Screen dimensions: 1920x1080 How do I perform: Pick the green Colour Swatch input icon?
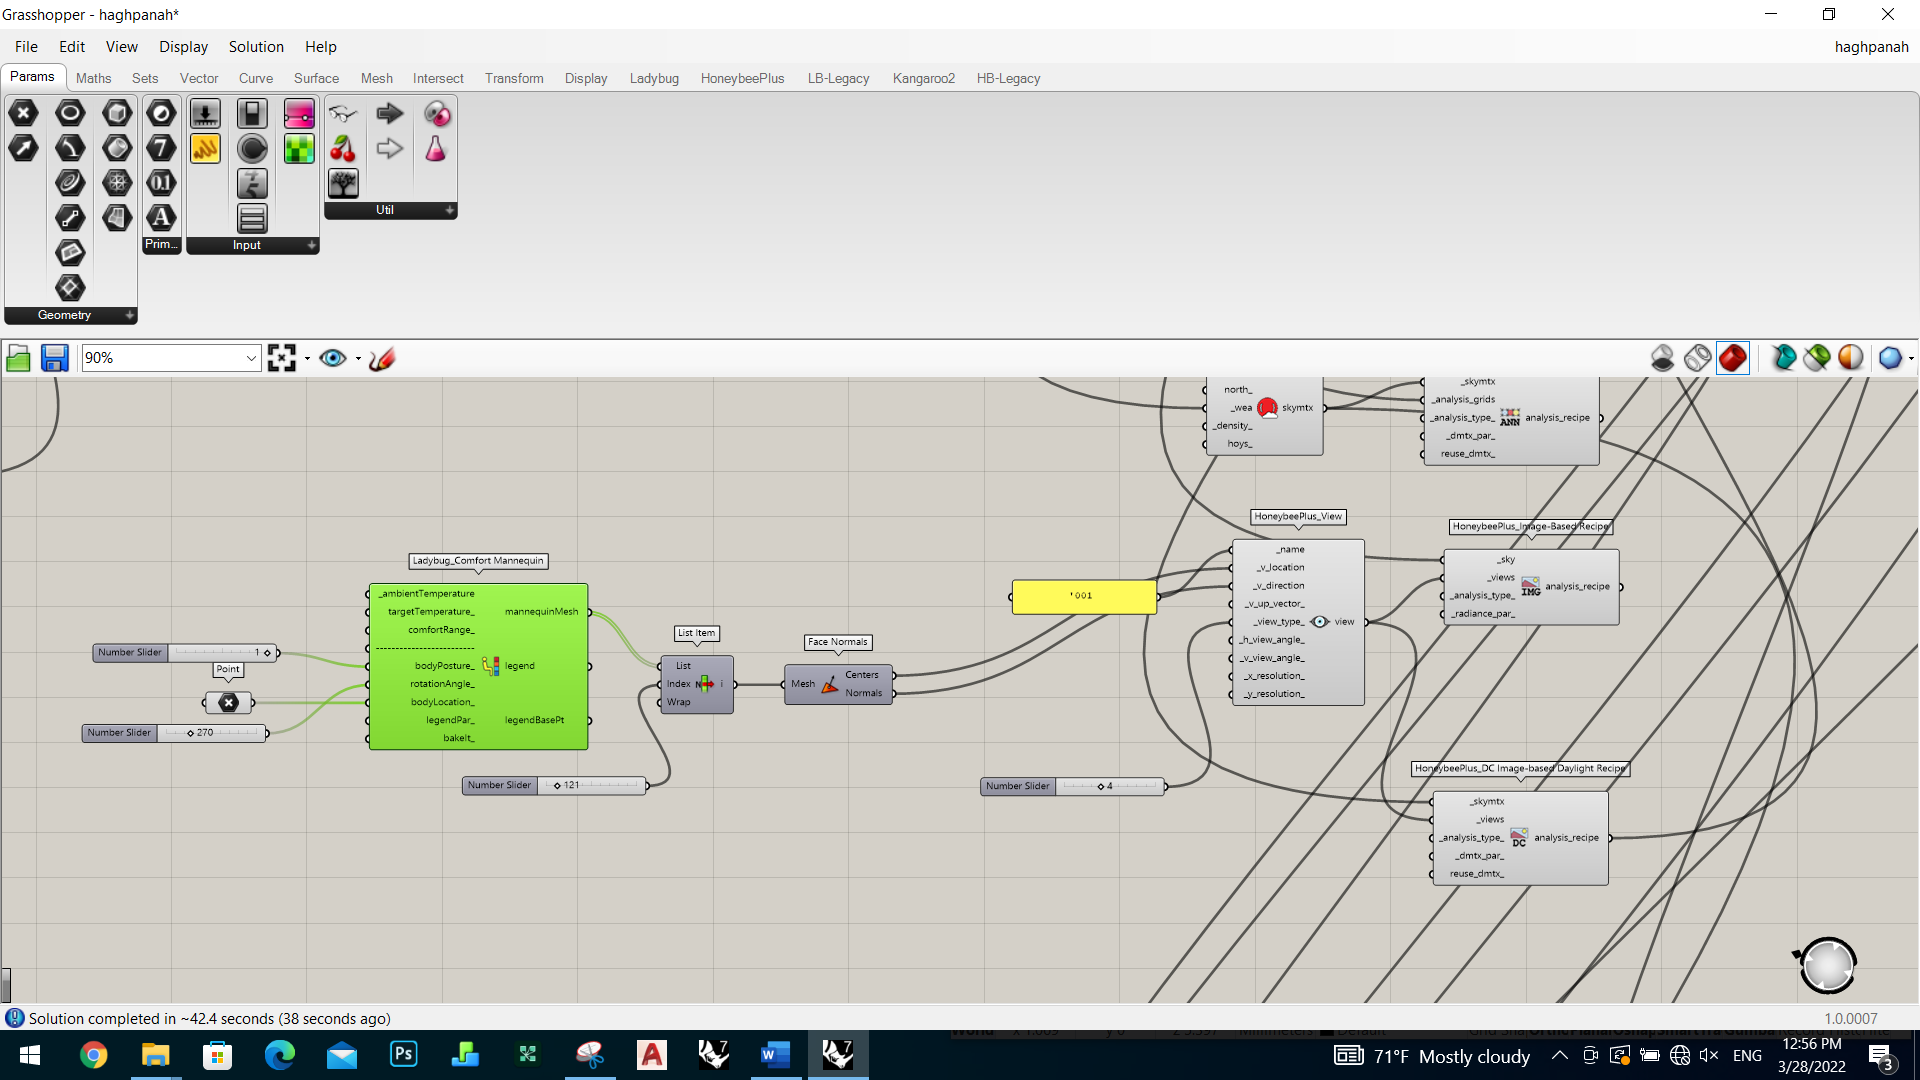coord(299,149)
